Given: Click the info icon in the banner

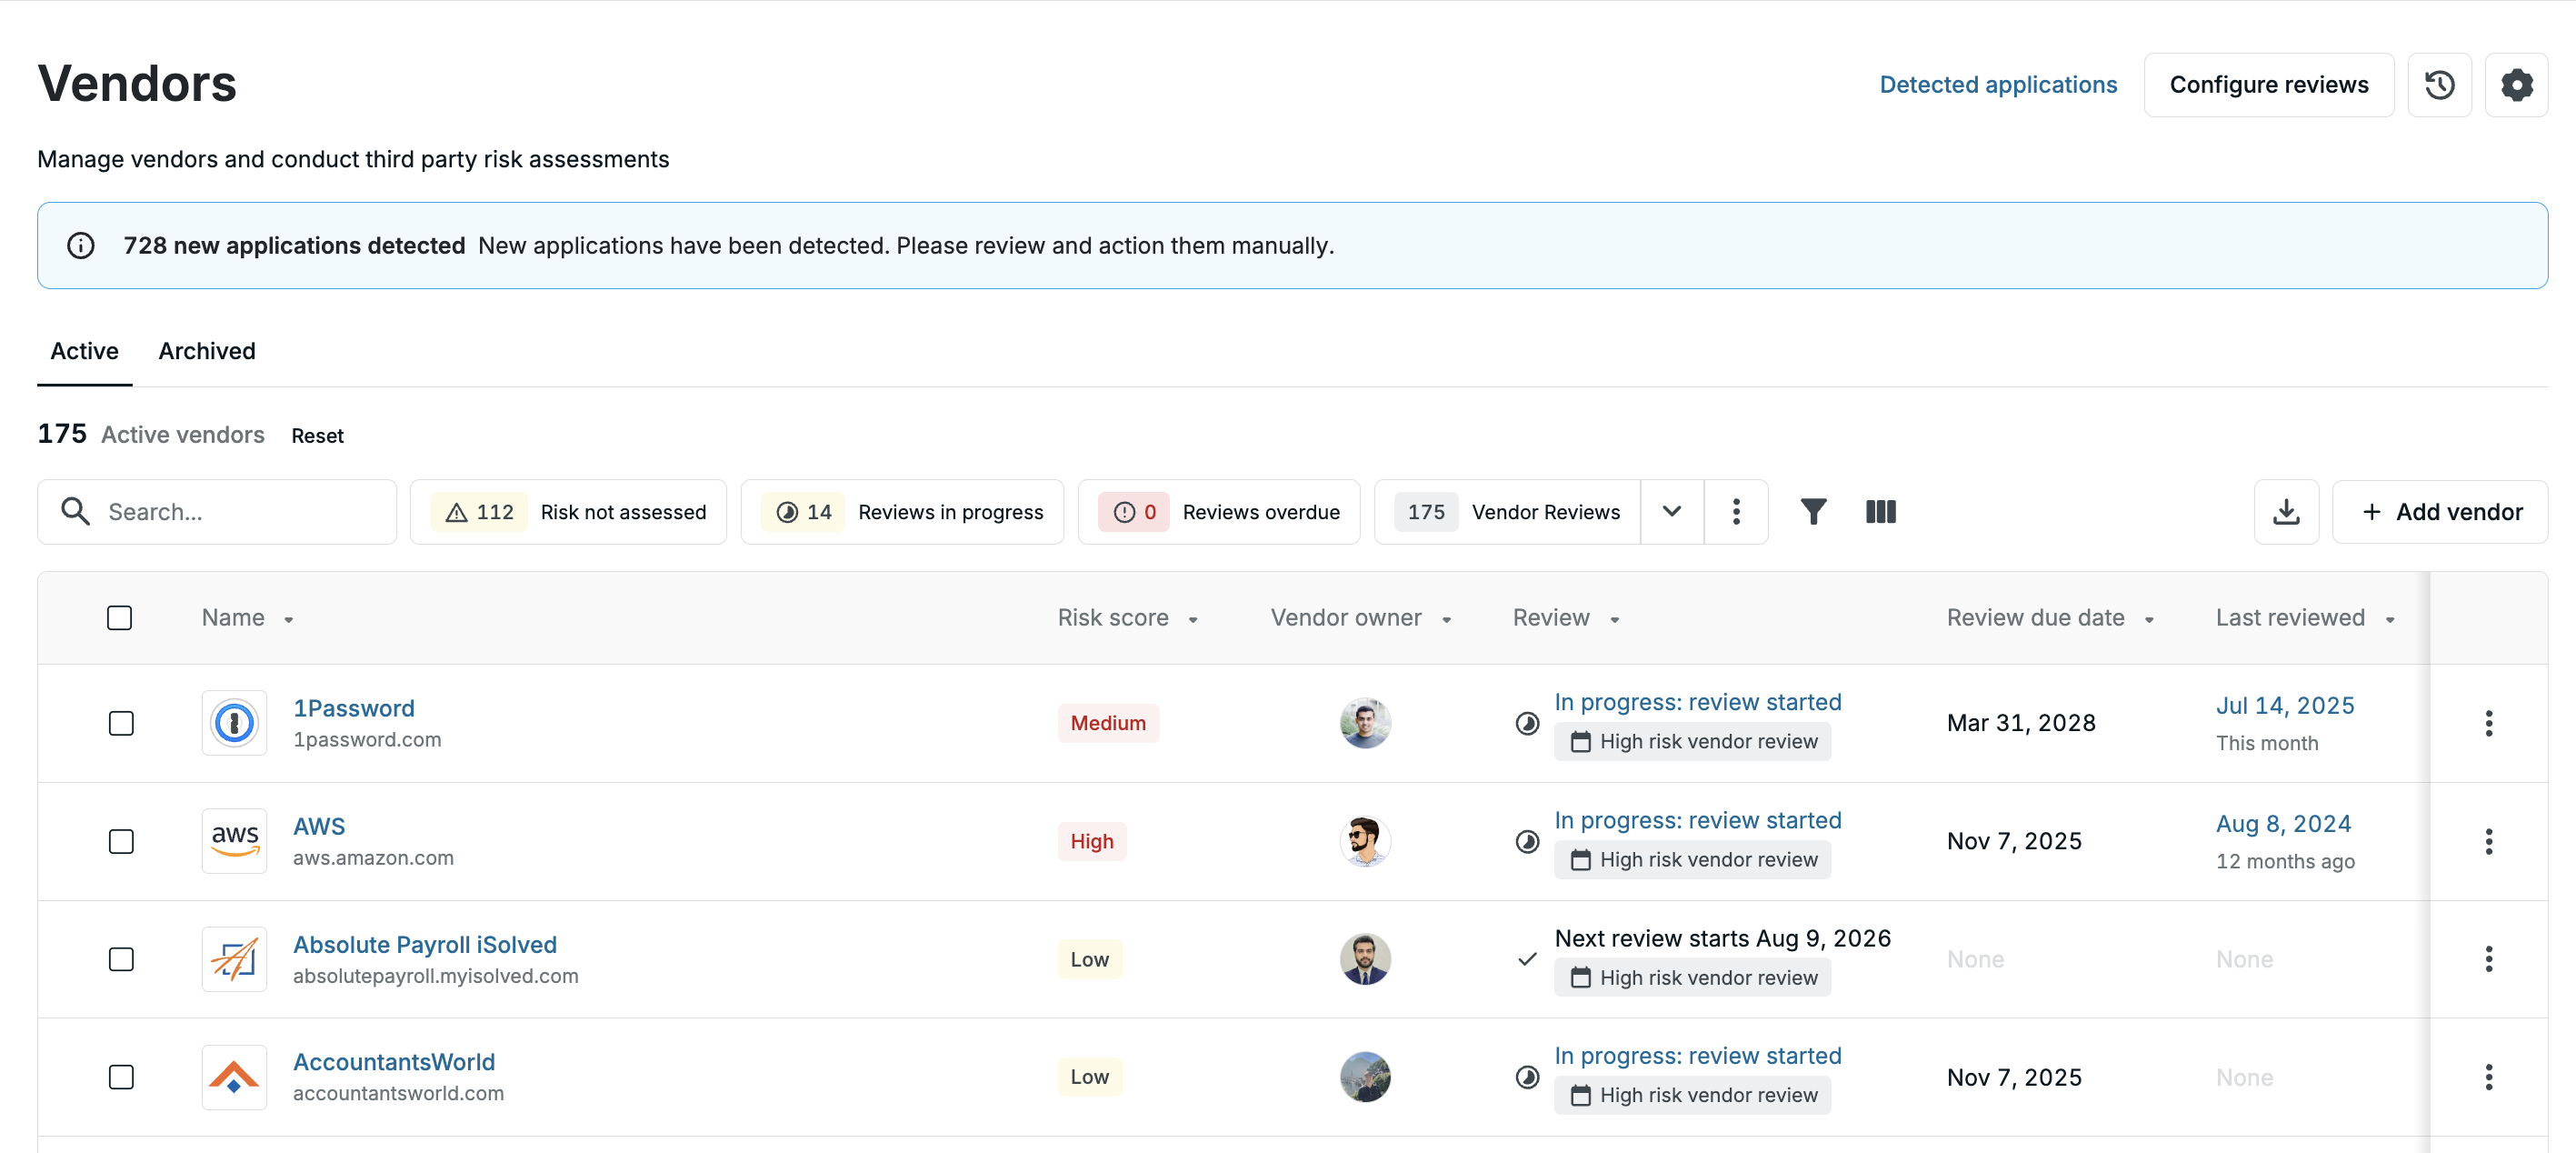Looking at the screenshot, I should [81, 246].
